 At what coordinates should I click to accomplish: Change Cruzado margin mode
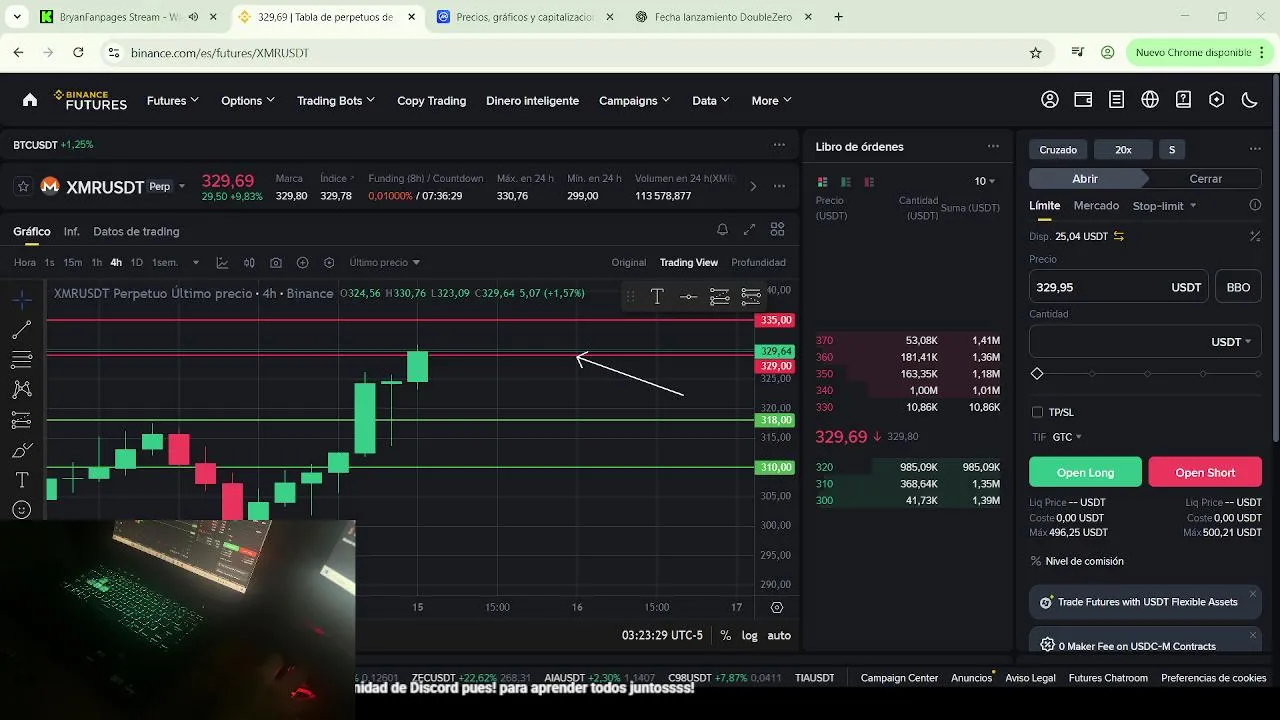1058,149
